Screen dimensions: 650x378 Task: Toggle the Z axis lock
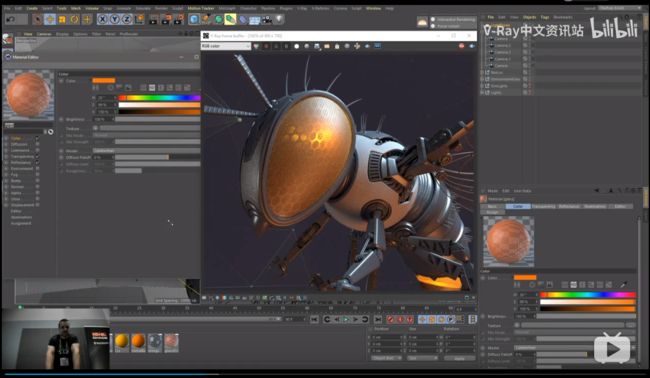pyautogui.click(x=127, y=19)
